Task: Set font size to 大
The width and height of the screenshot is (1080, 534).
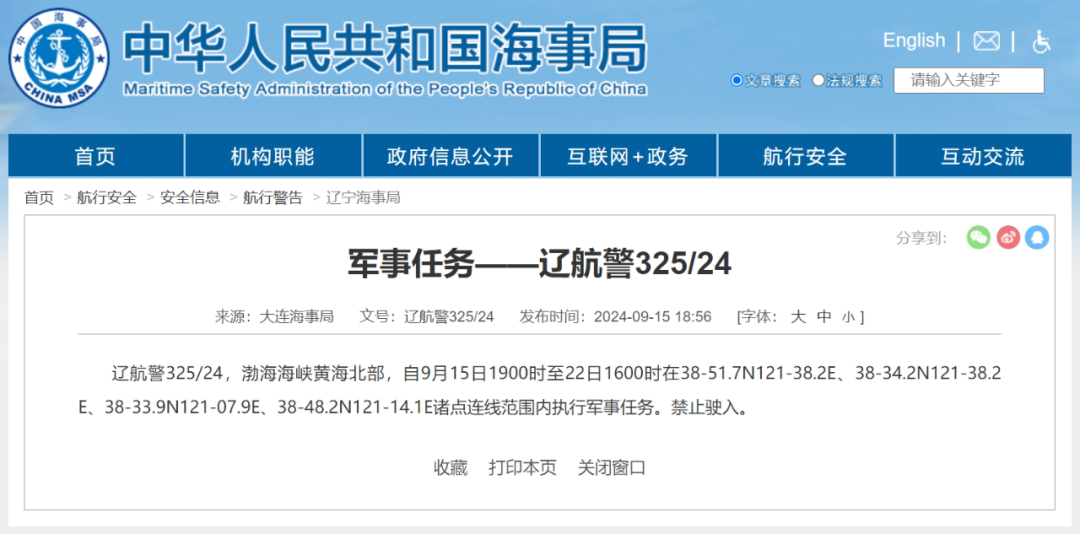Action: pyautogui.click(x=798, y=317)
